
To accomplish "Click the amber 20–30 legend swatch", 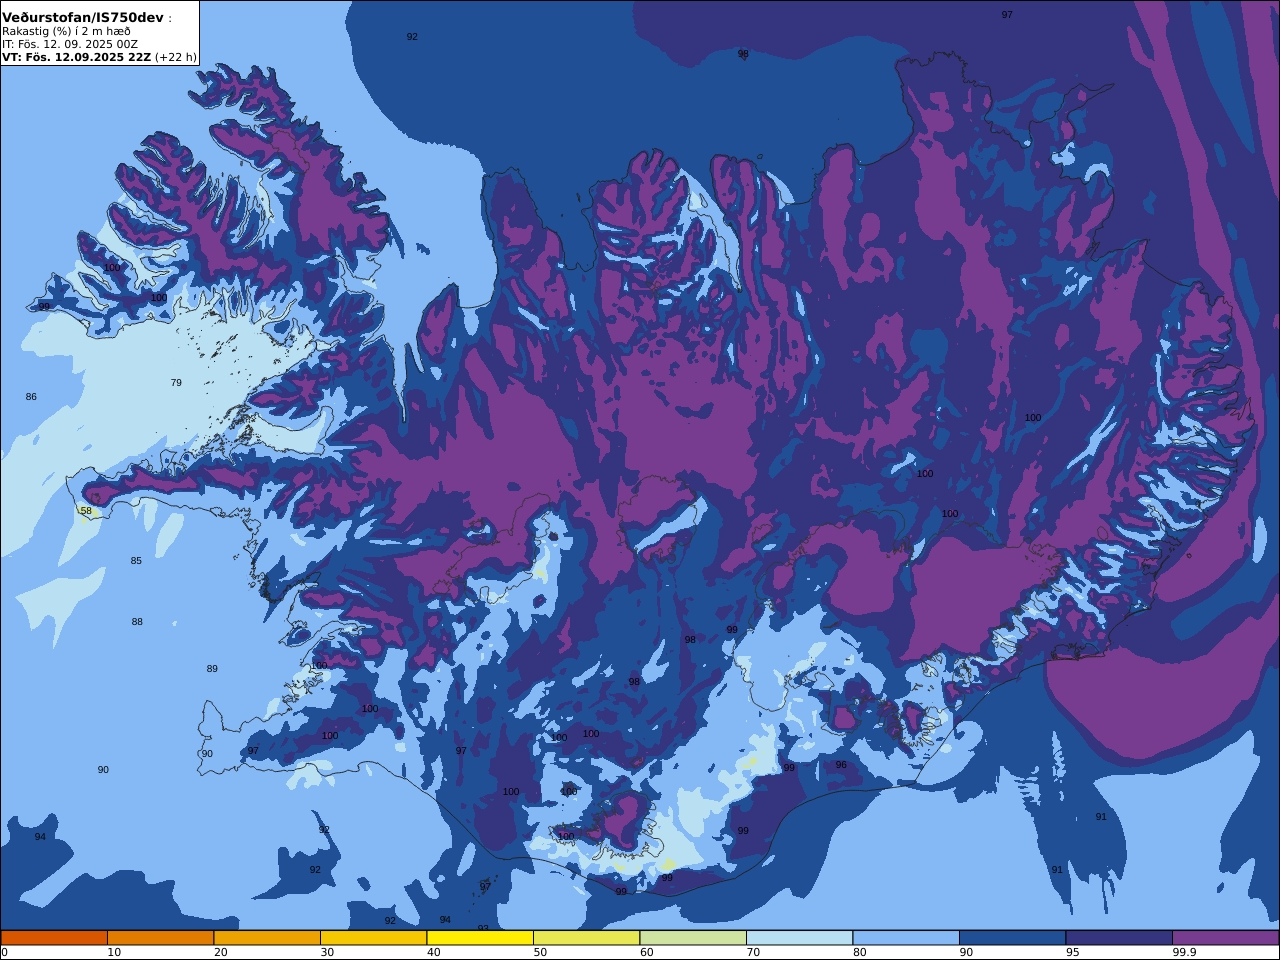I will [267, 938].
